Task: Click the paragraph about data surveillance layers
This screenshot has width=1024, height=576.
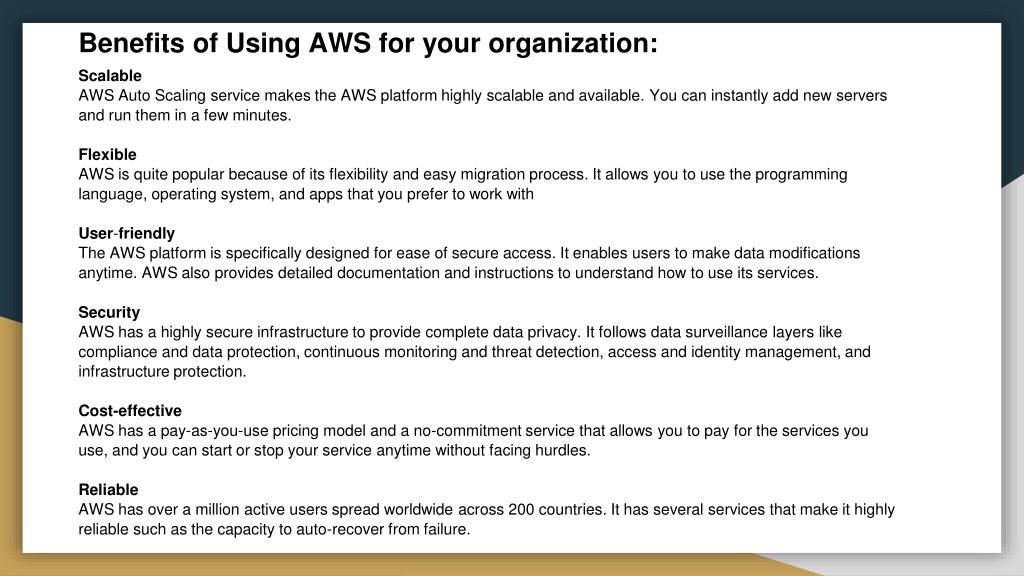Action: pos(474,352)
